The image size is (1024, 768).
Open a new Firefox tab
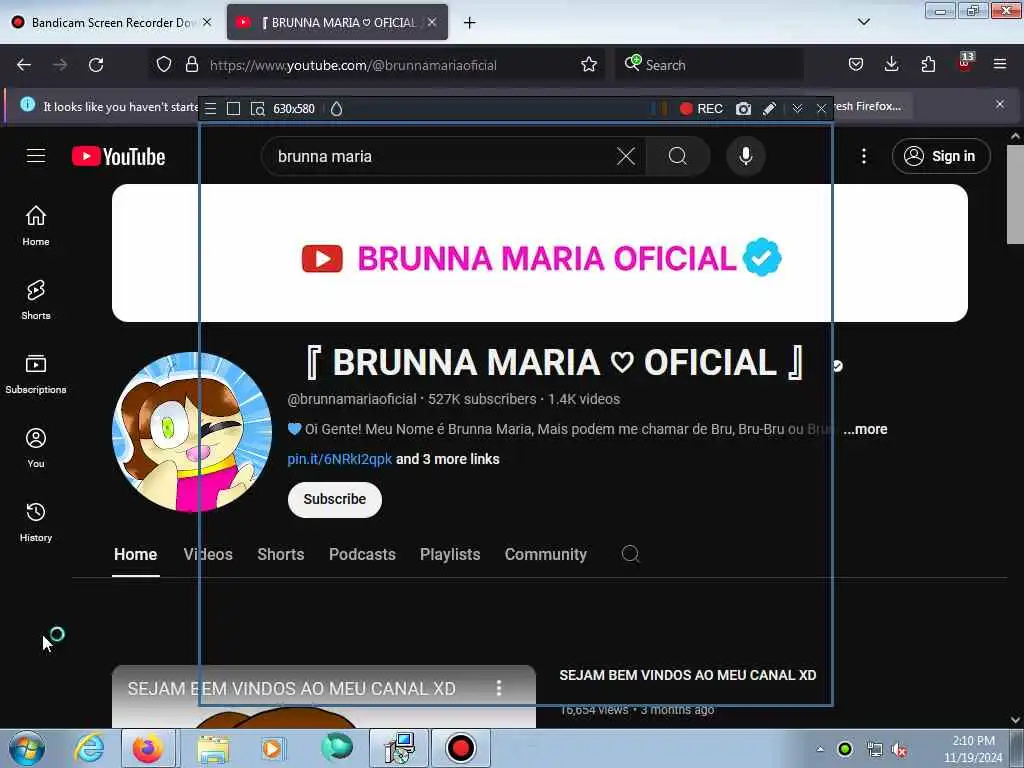pyautogui.click(x=470, y=23)
